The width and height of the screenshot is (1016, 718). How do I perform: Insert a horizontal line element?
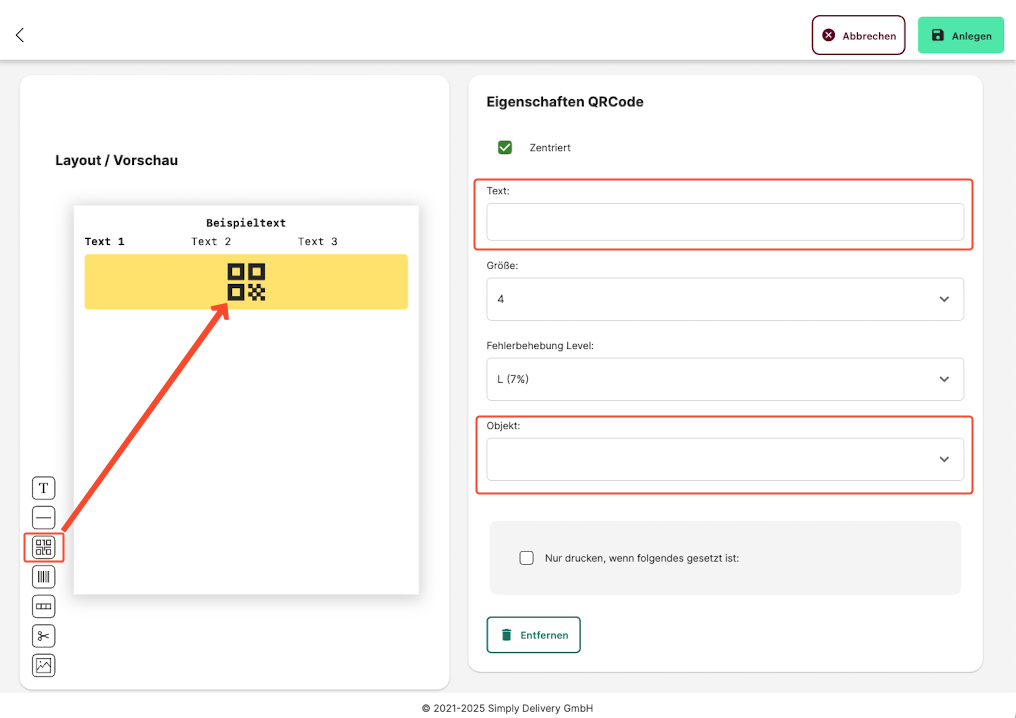pos(43,518)
